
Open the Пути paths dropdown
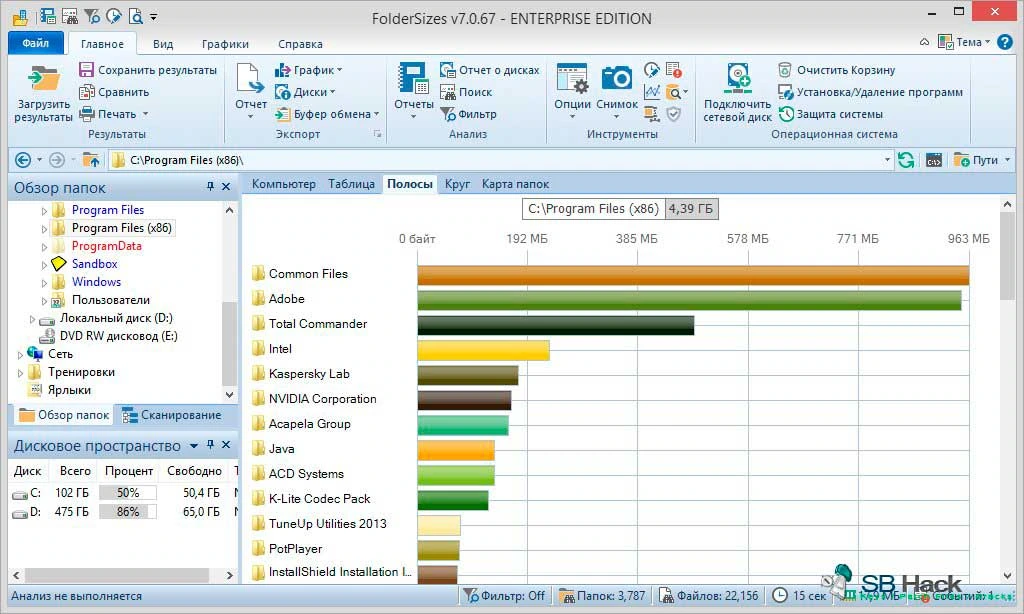pos(982,160)
